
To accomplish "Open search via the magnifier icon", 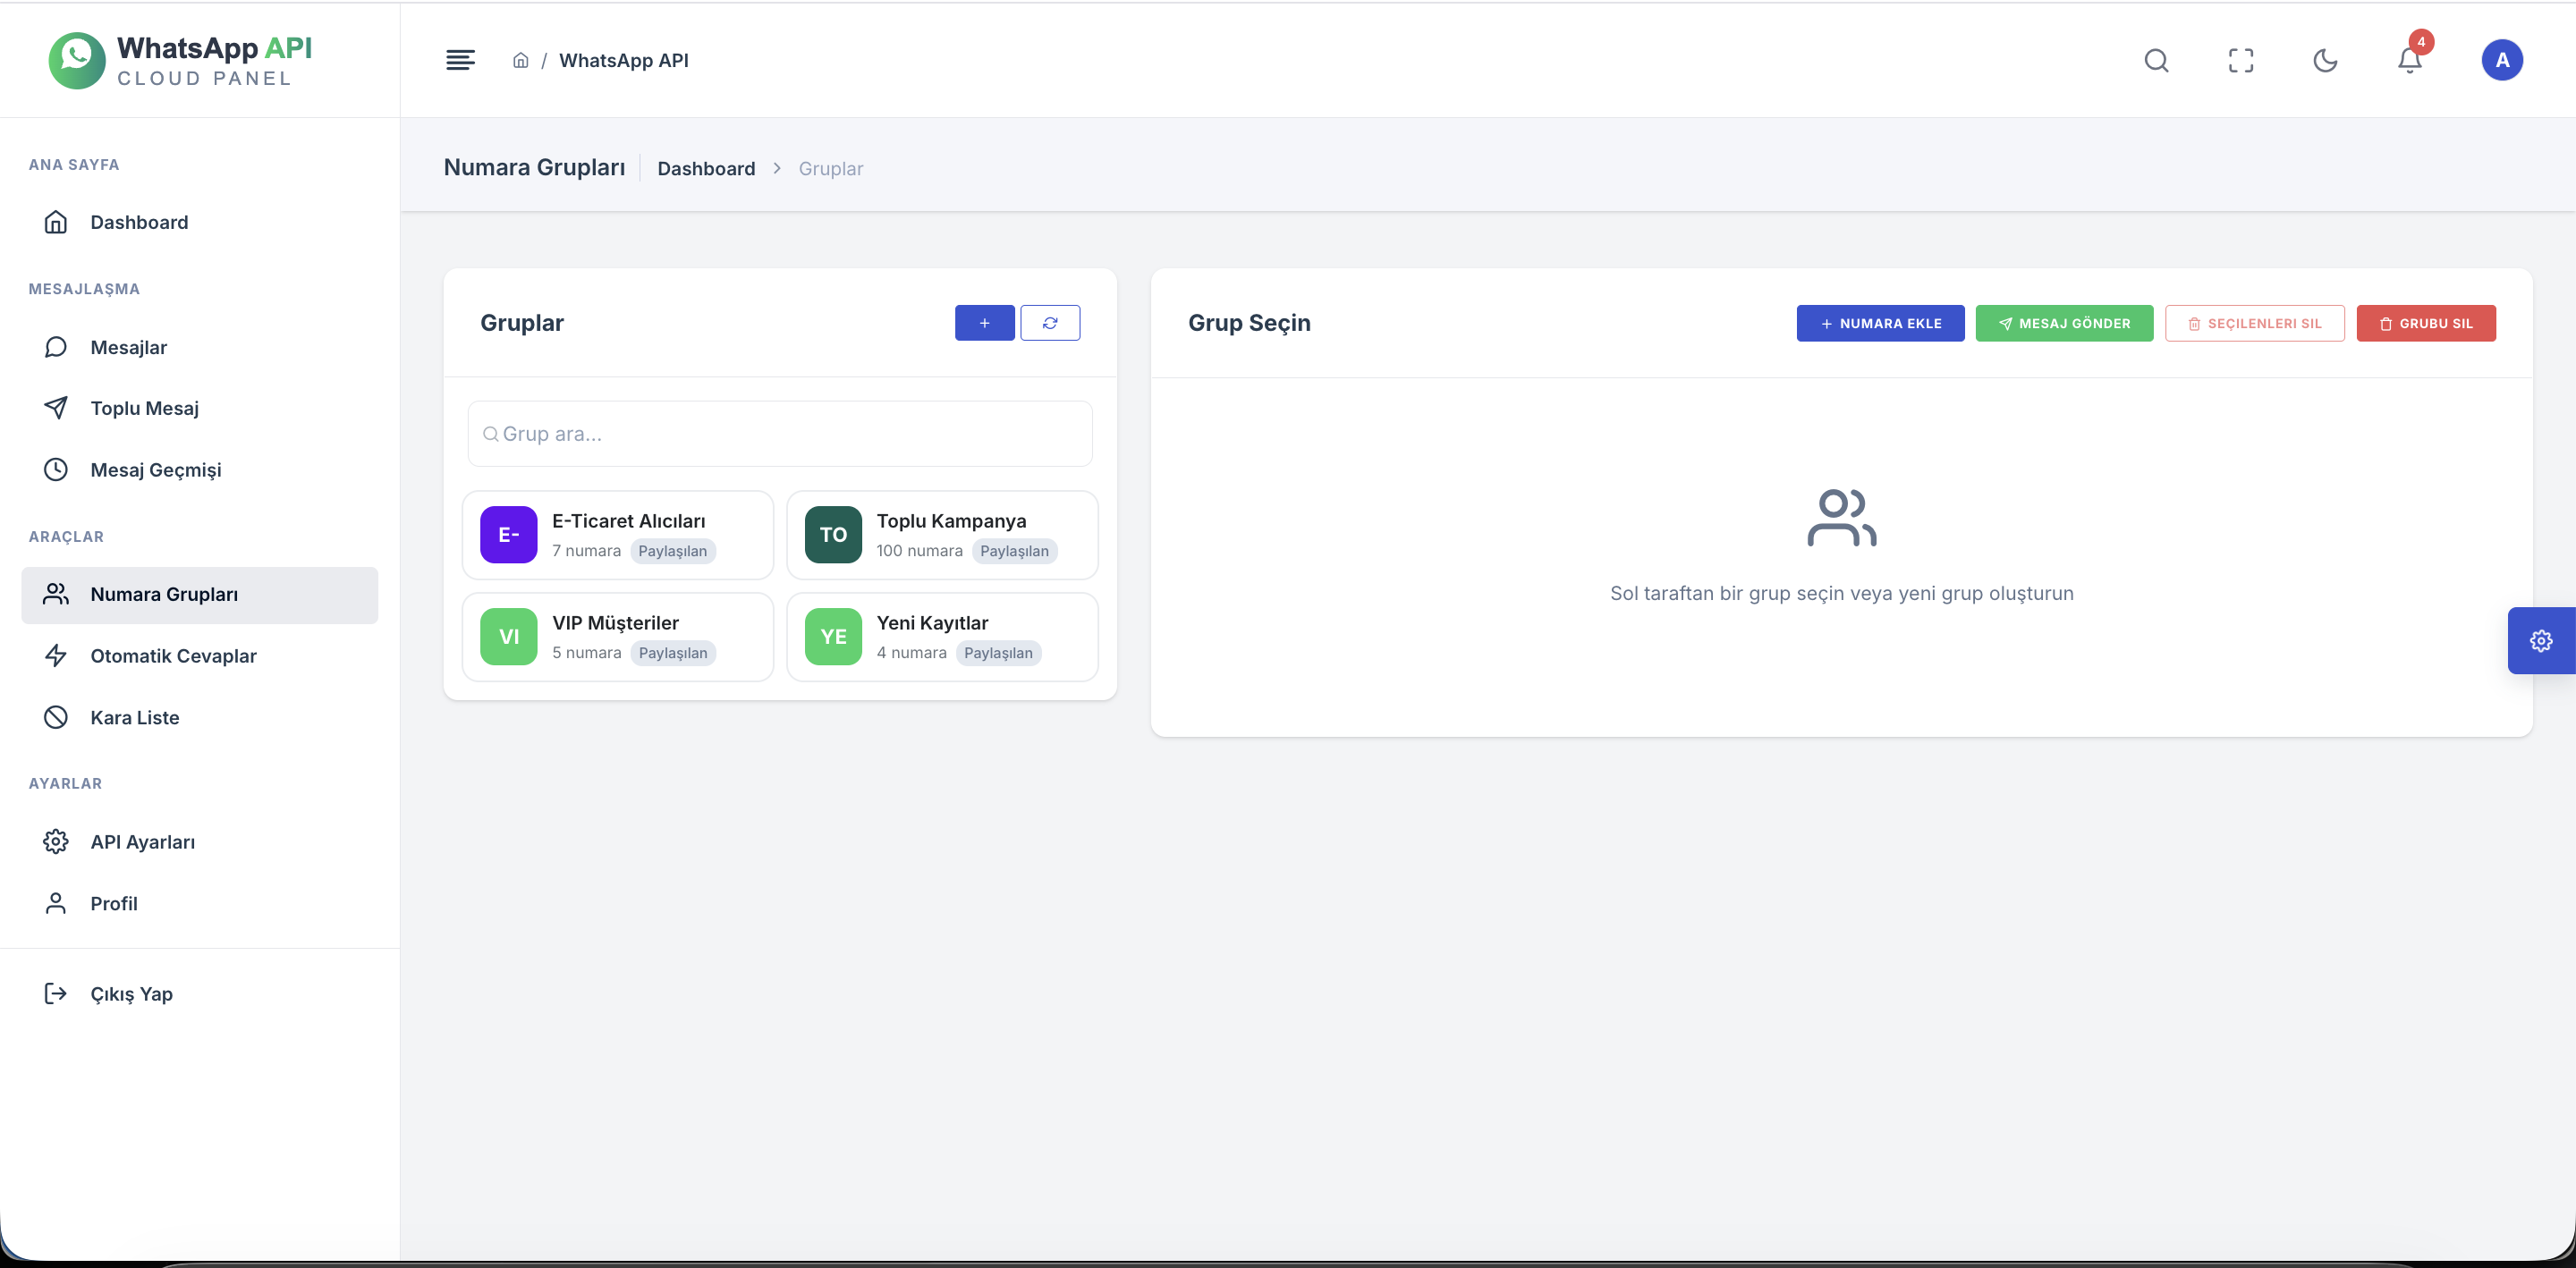I will [2156, 61].
